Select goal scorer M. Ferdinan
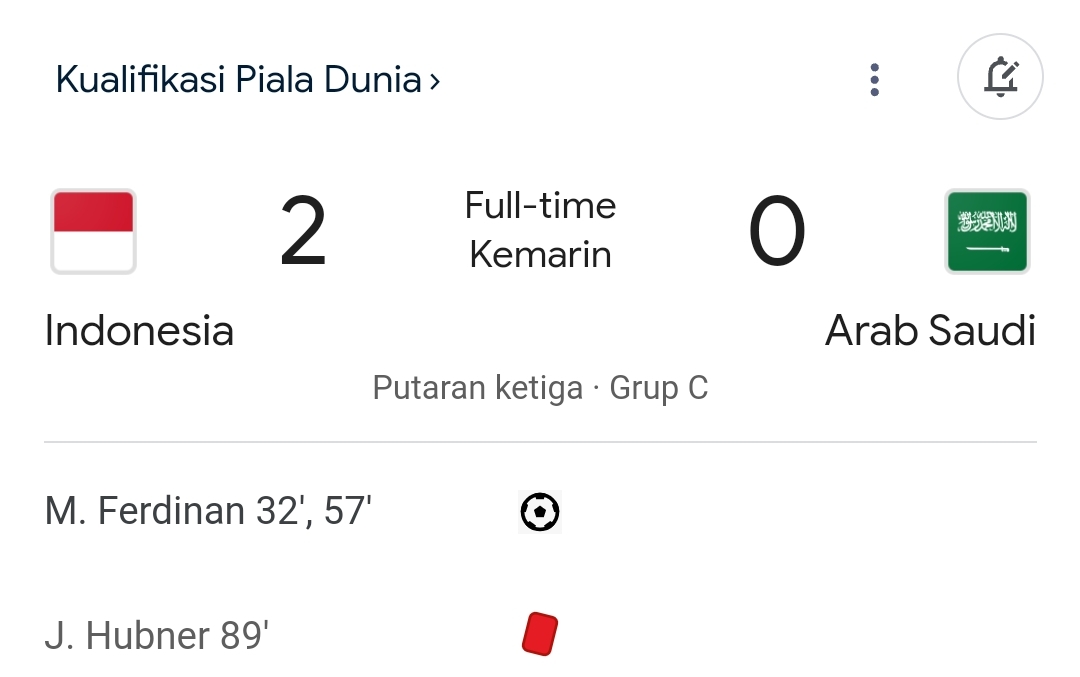This screenshot has height=677, width=1080. coord(145,511)
